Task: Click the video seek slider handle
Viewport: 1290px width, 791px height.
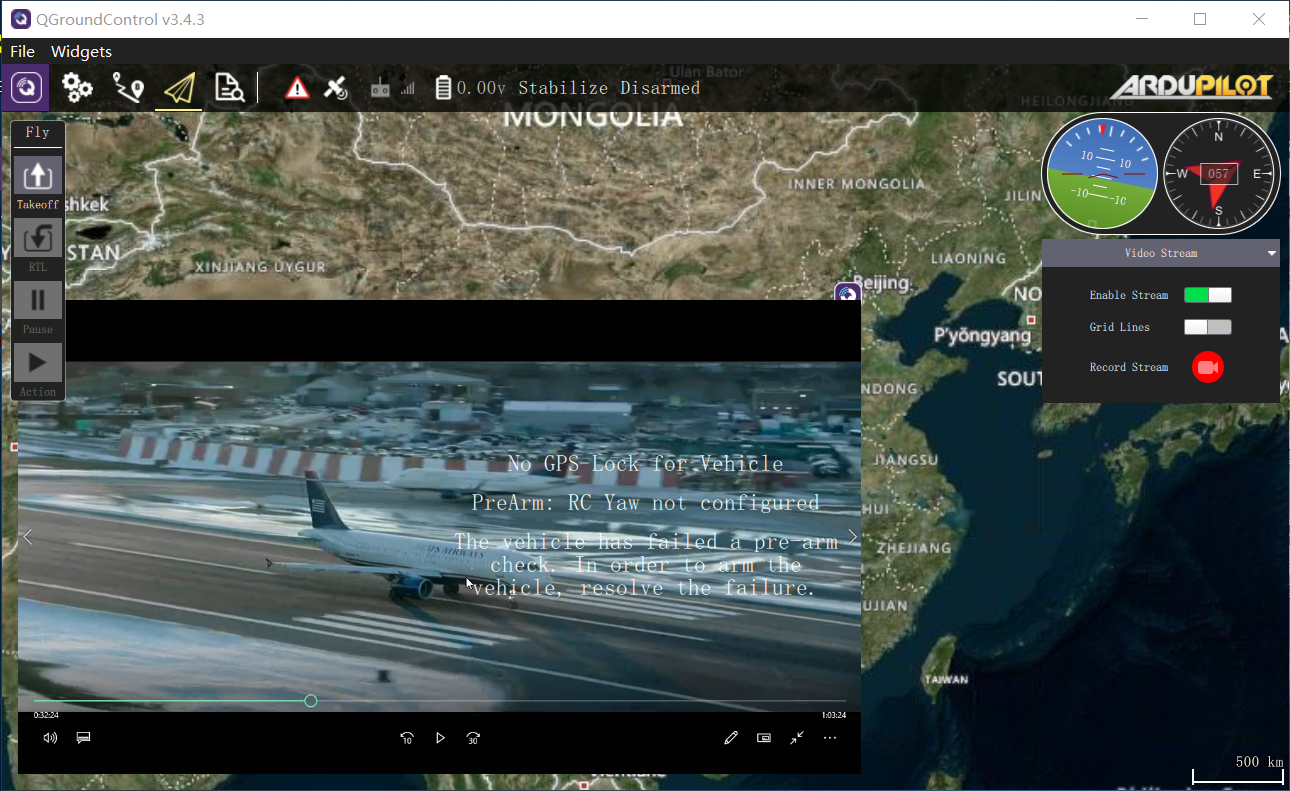Action: pyautogui.click(x=311, y=701)
